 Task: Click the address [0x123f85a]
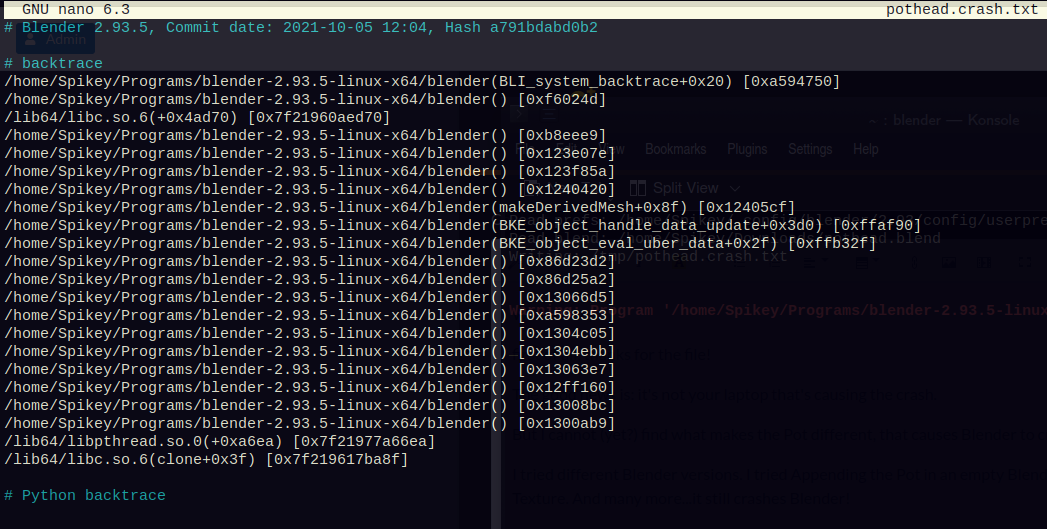(566, 172)
